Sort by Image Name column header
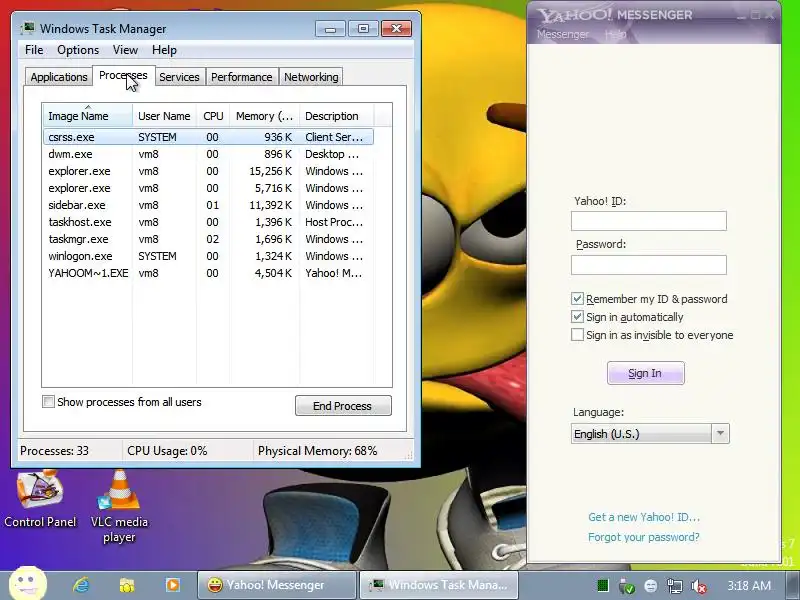Screen dimensions: 800x600 point(88,116)
